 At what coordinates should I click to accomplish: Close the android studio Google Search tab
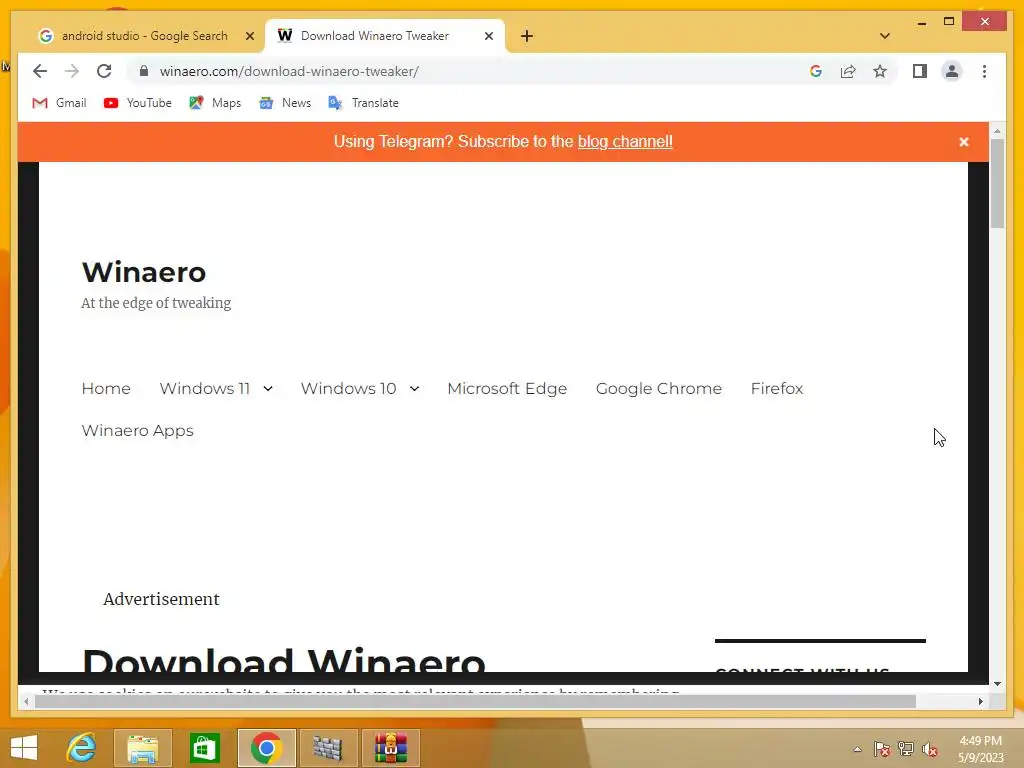[249, 36]
